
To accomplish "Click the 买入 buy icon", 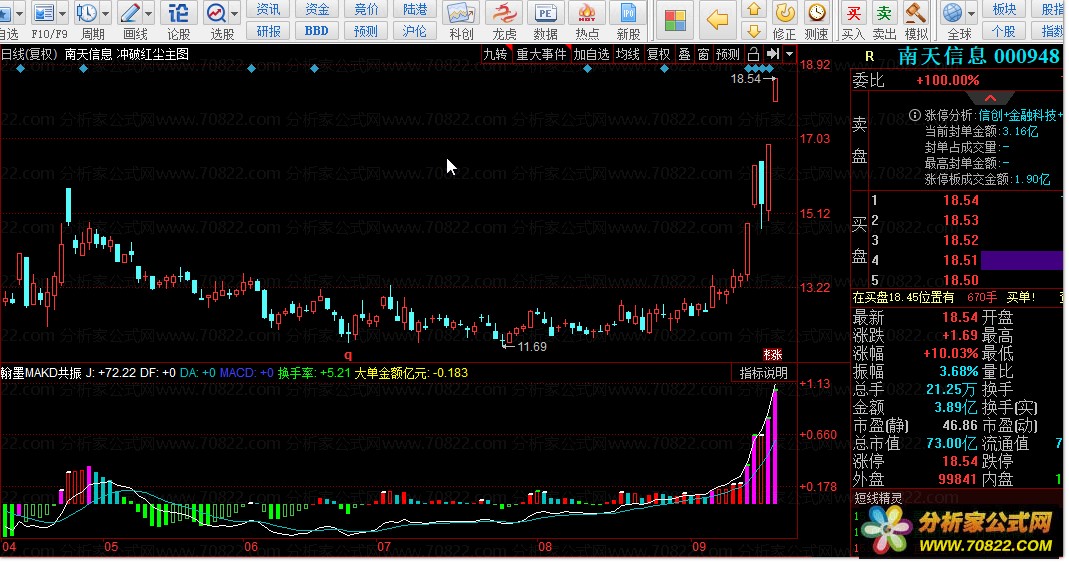I will tap(852, 13).
